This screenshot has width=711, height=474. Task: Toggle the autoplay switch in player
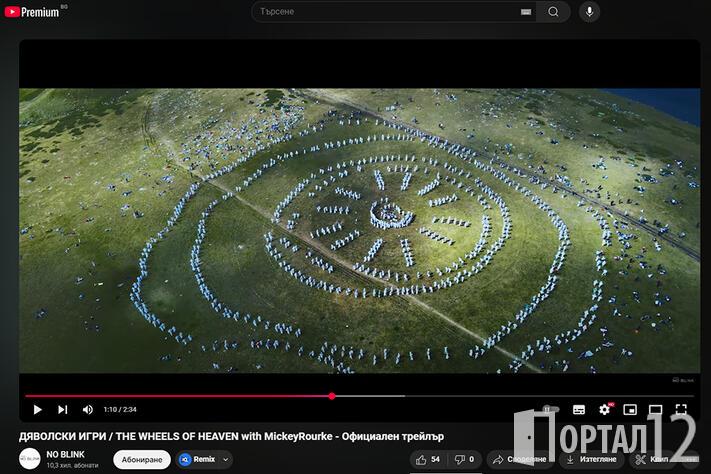click(548, 409)
